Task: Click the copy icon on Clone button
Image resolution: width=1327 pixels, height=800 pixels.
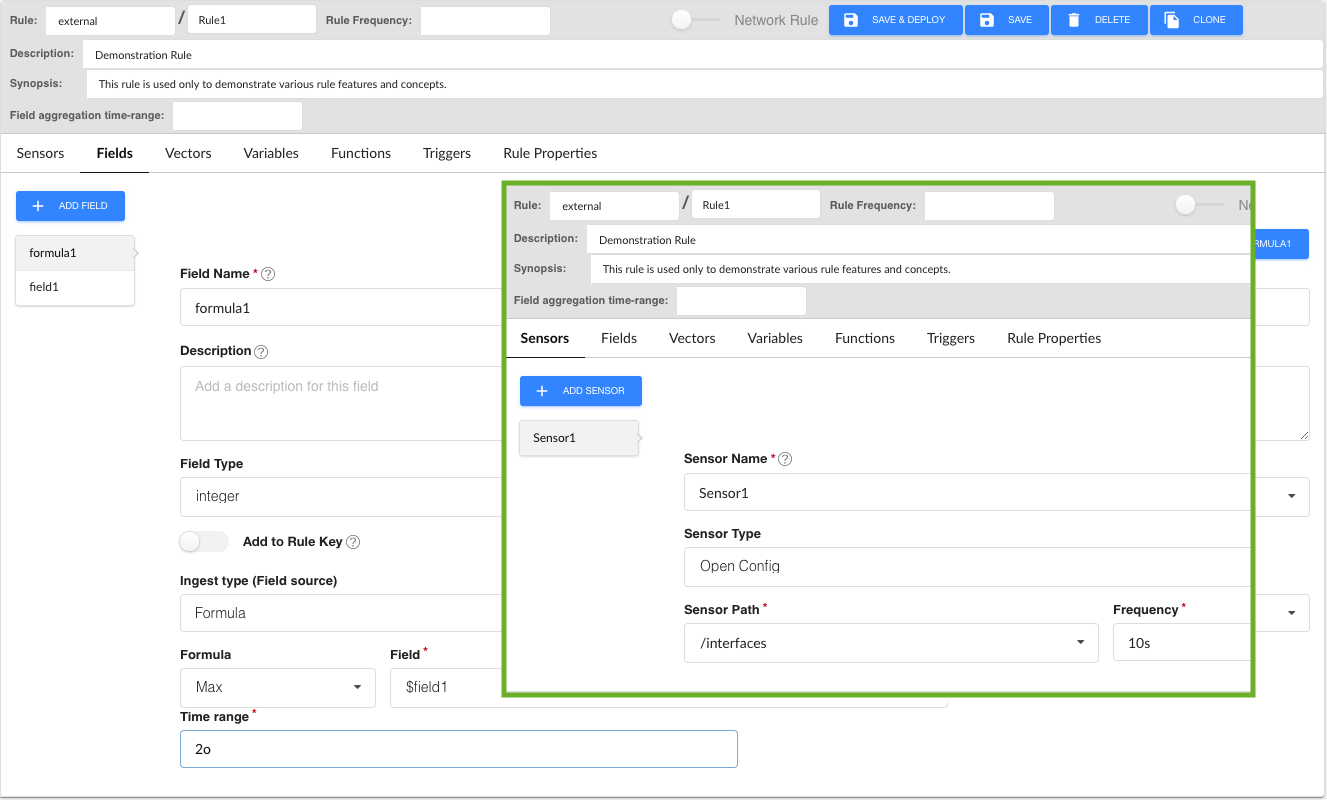Action: (1172, 20)
